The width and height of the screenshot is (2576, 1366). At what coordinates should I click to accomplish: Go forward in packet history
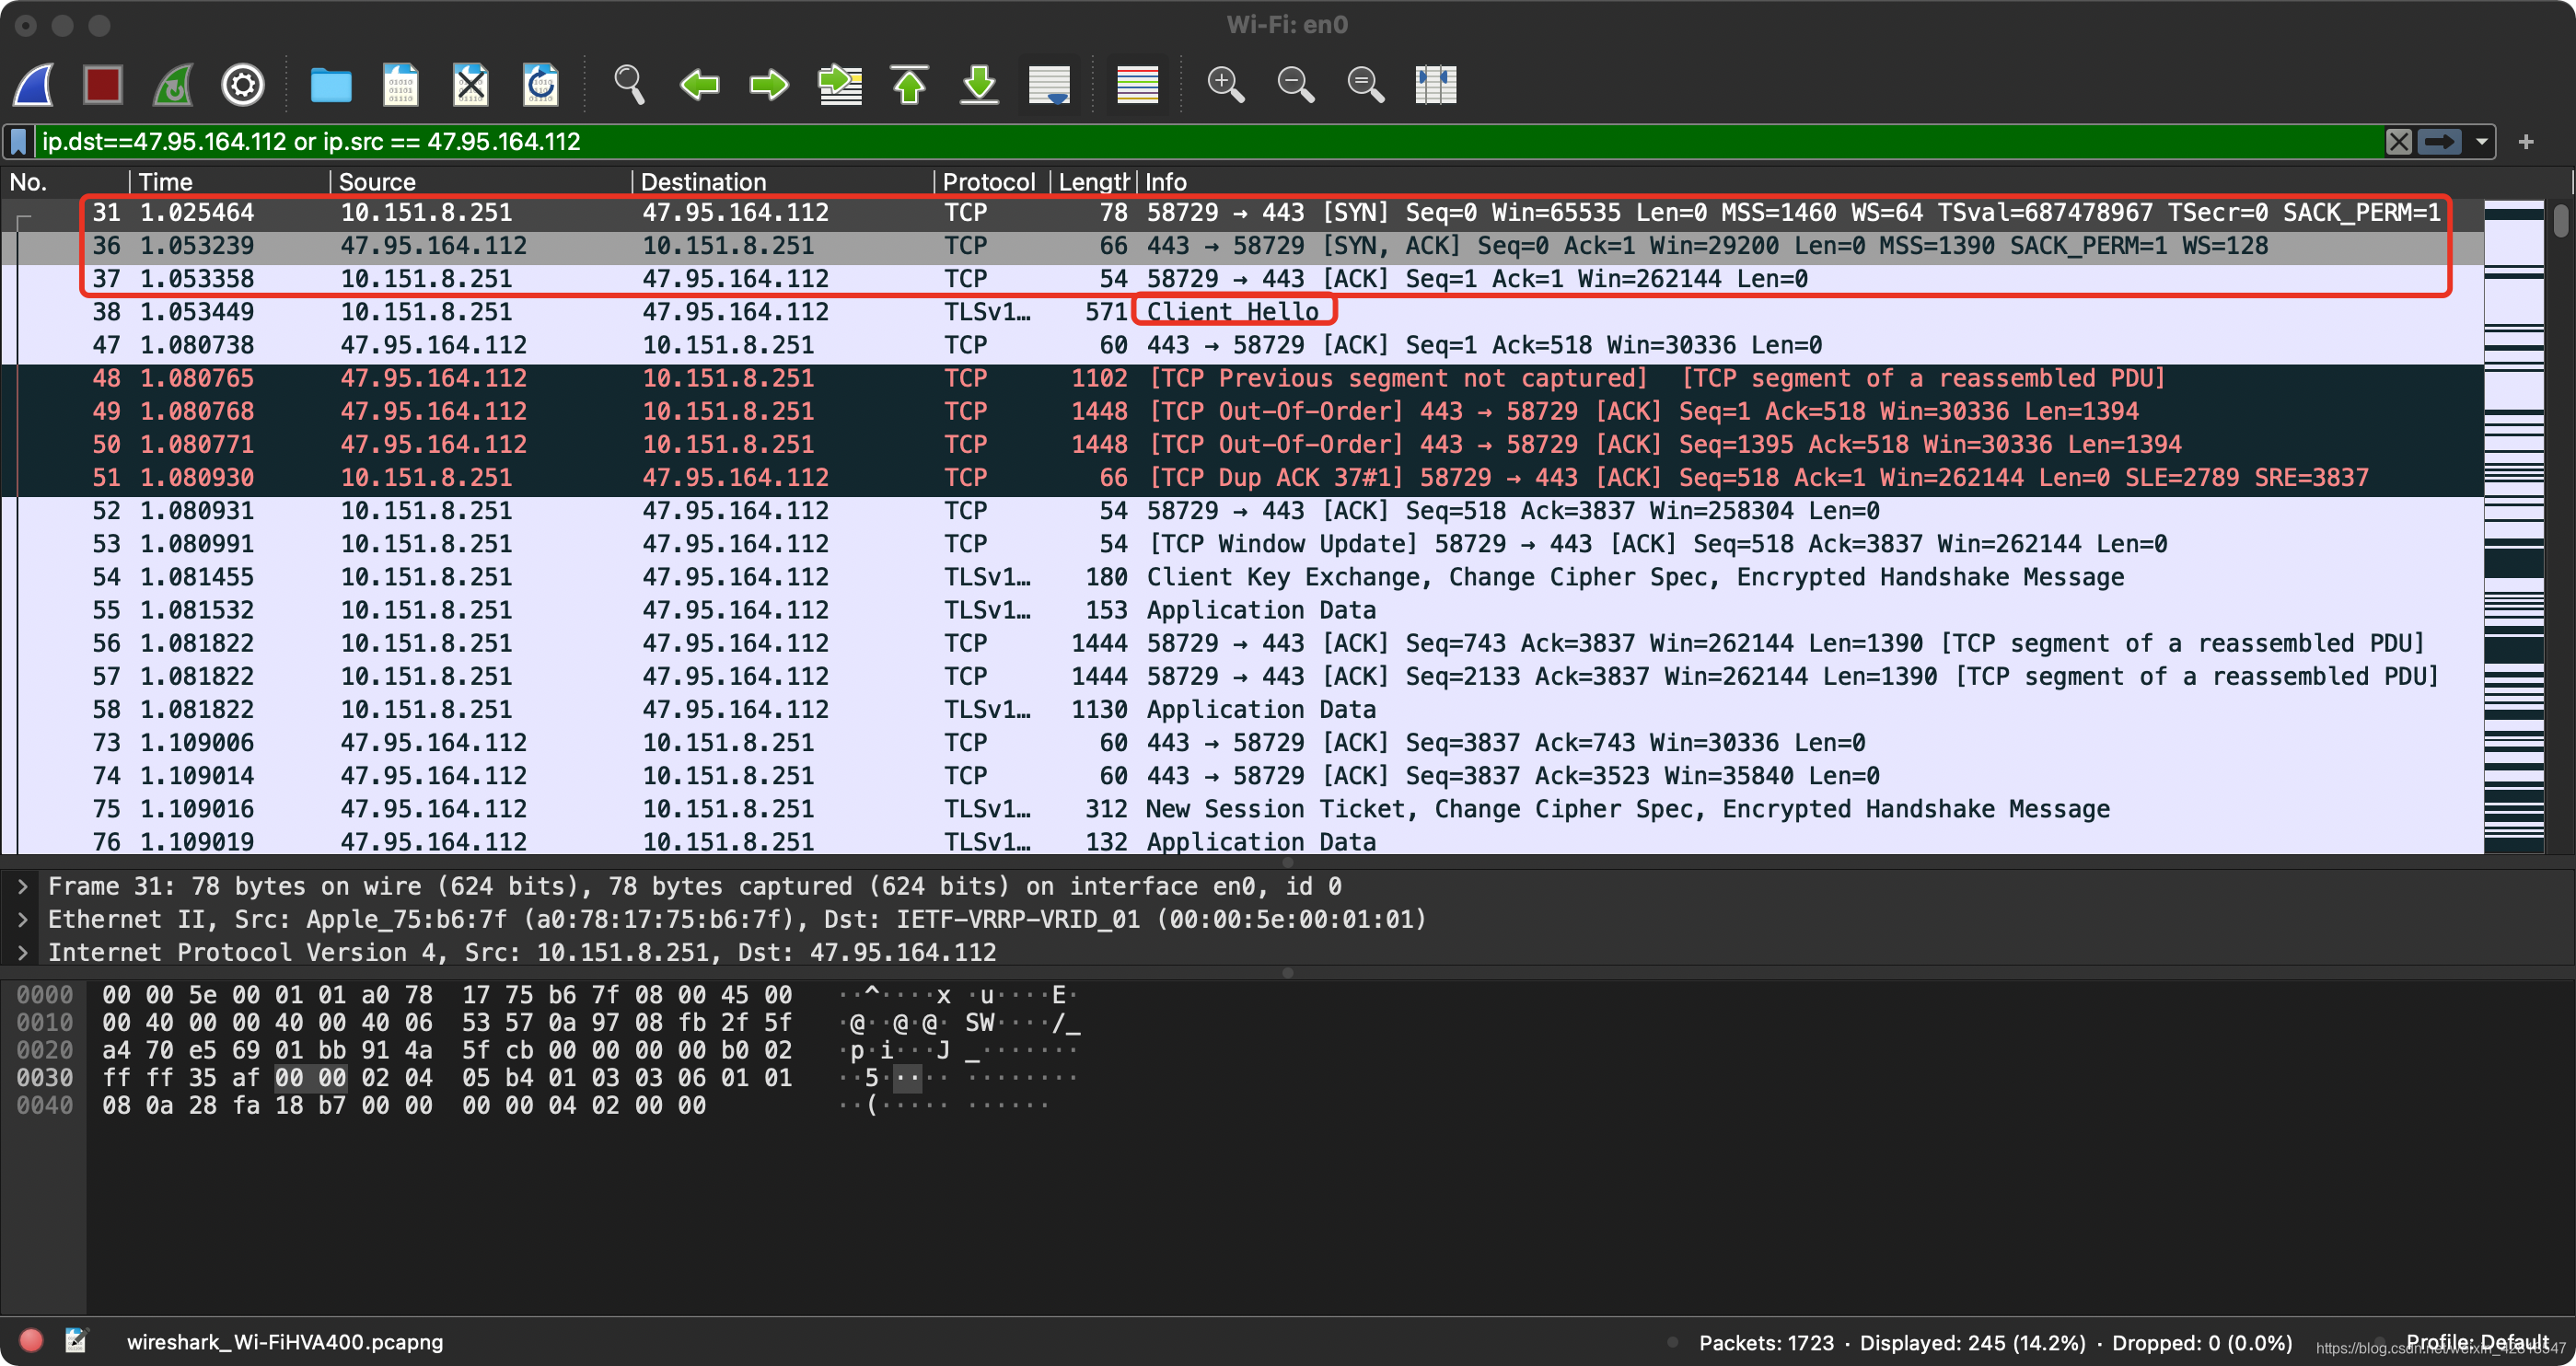click(769, 85)
